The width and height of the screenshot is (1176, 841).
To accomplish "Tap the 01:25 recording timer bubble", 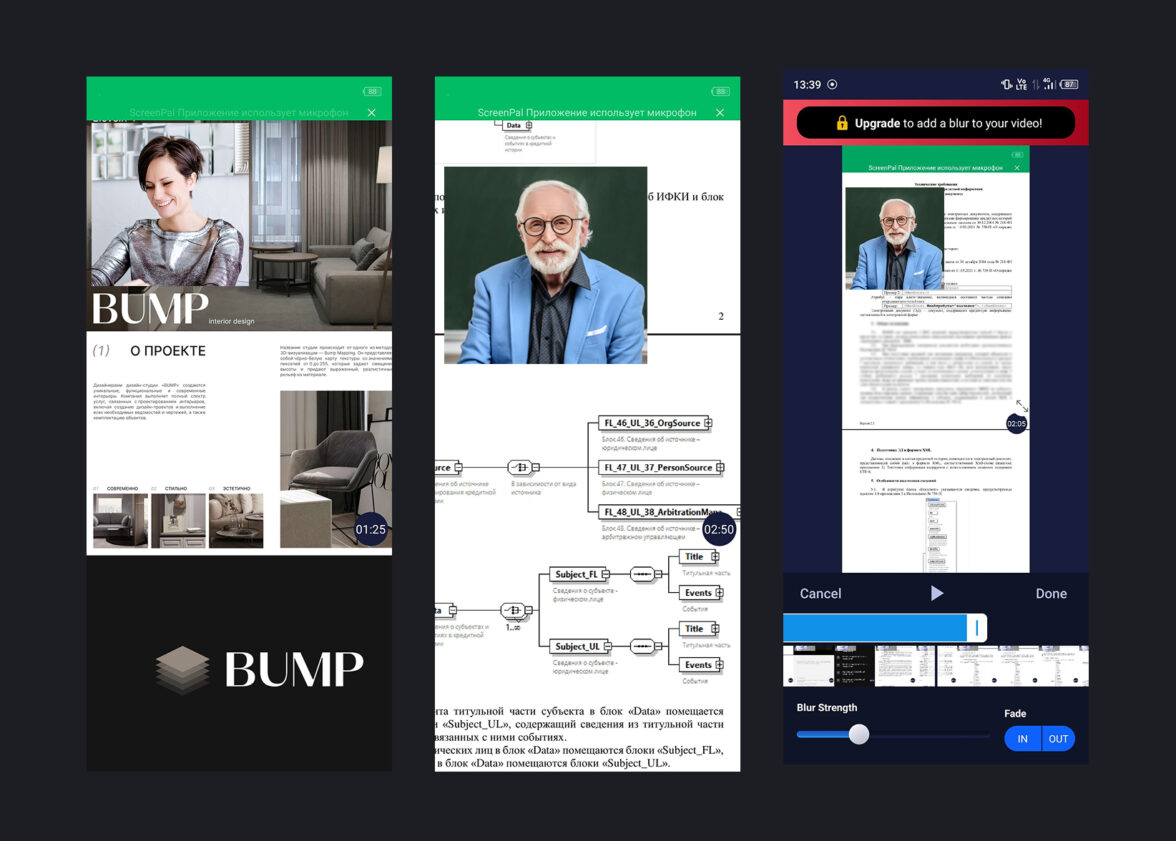I will [370, 530].
